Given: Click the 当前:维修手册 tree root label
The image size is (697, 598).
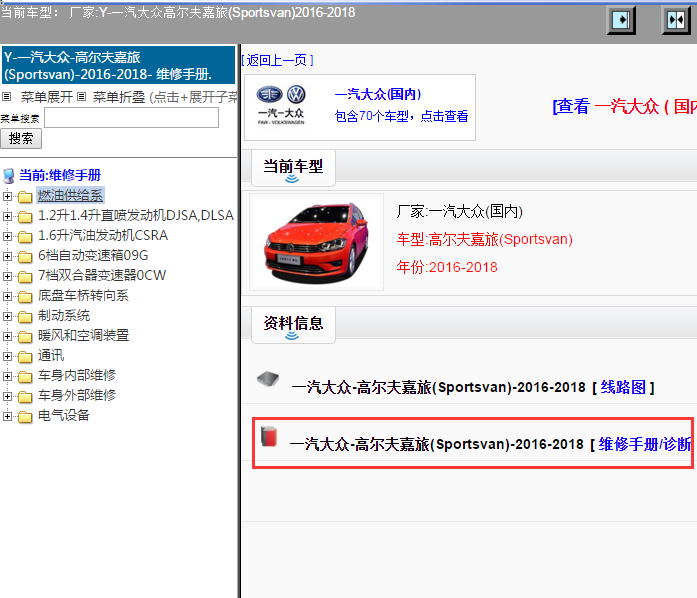Looking at the screenshot, I should (60, 175).
